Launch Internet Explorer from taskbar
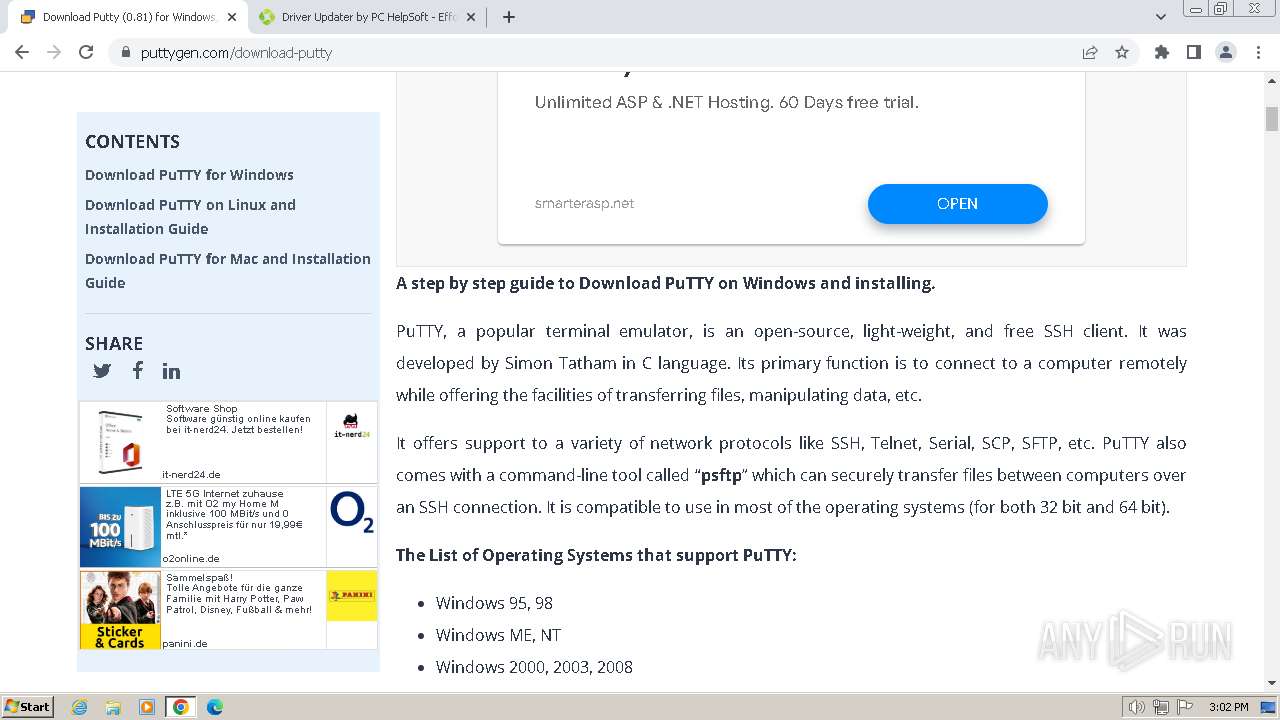The height and width of the screenshot is (720, 1280). pyautogui.click(x=80, y=707)
